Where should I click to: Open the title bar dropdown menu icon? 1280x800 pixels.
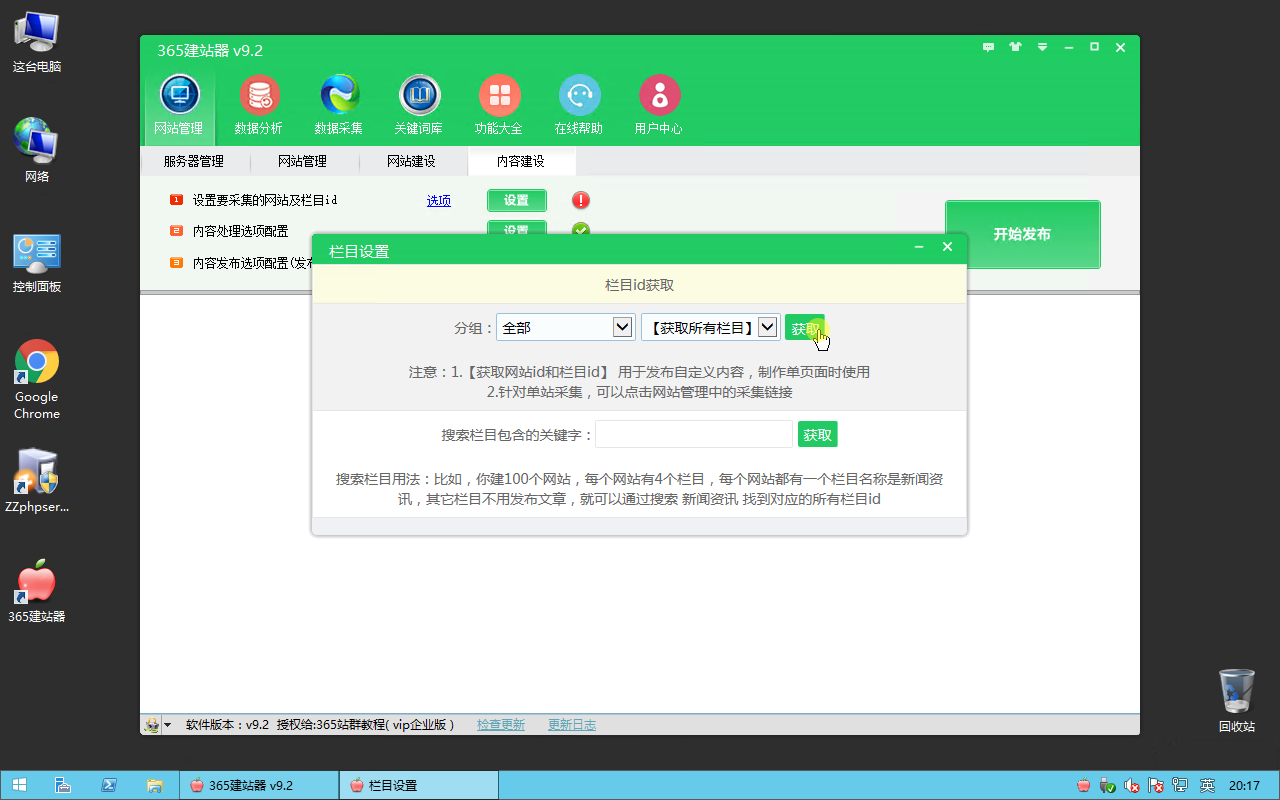tap(1042, 47)
